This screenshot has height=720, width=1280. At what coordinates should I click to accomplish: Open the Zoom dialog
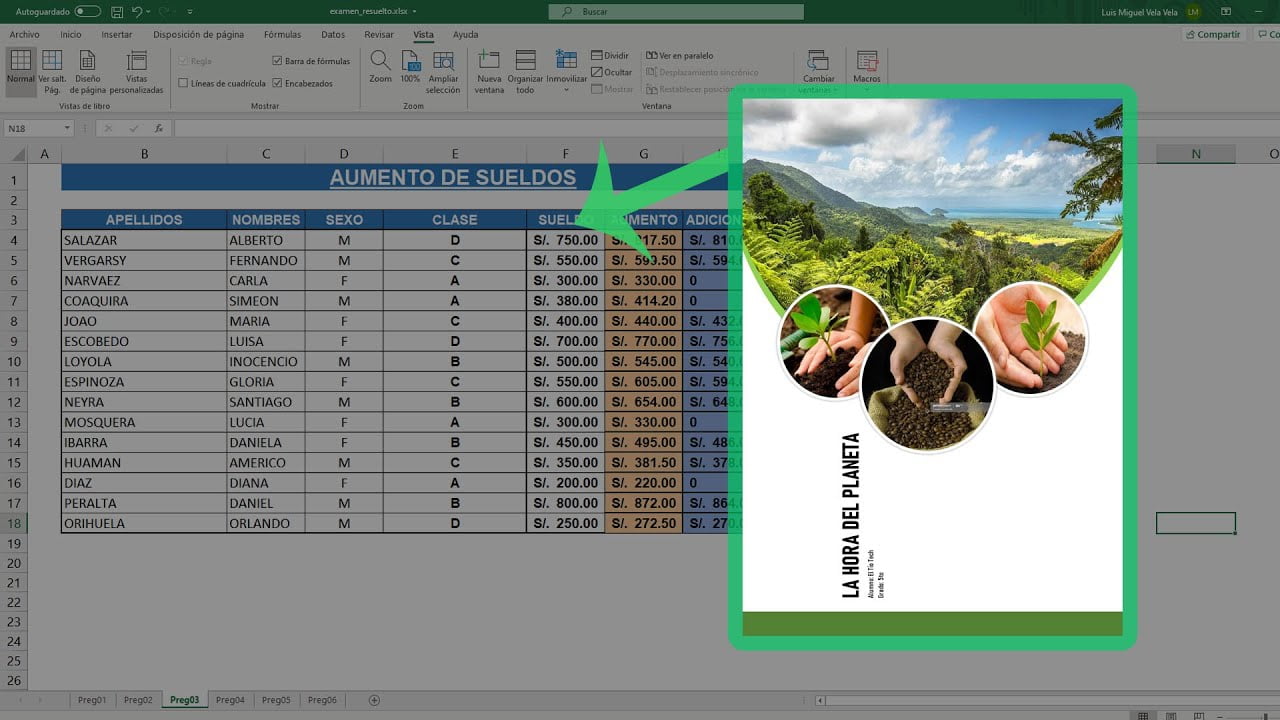380,67
